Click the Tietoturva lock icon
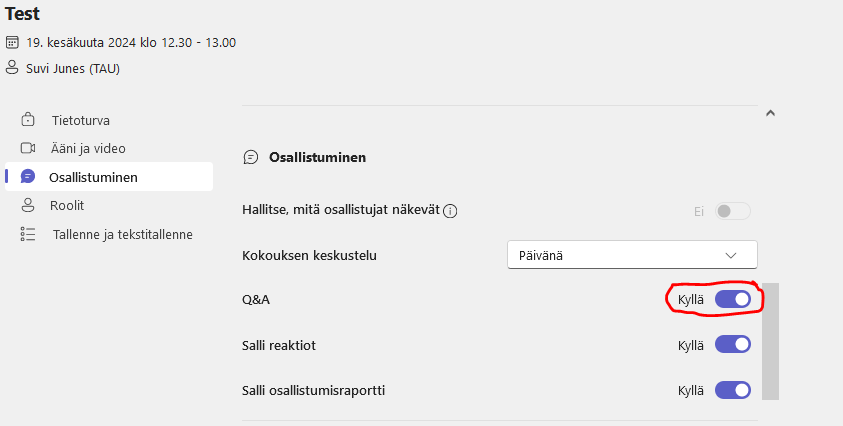The height and width of the screenshot is (426, 843). coord(28,120)
